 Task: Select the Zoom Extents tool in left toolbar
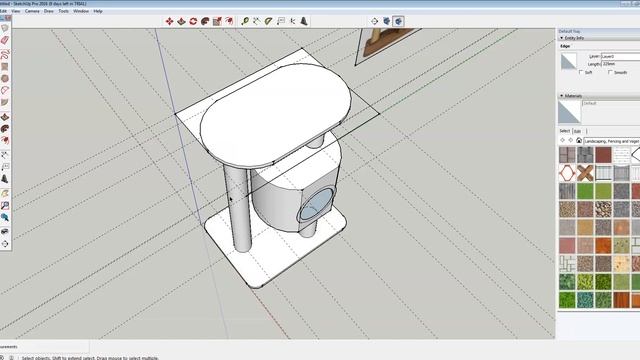coord(5,217)
